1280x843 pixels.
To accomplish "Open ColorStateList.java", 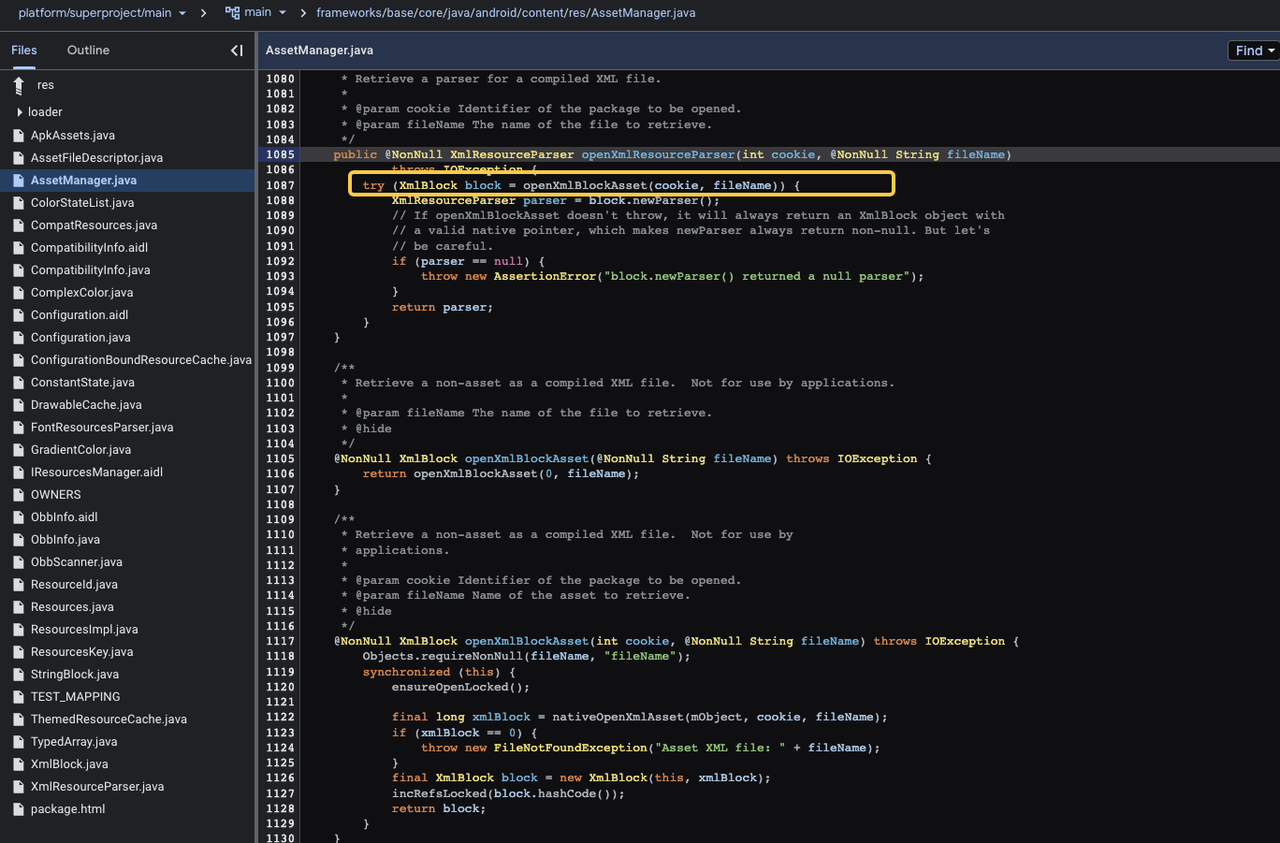I will (x=82, y=203).
